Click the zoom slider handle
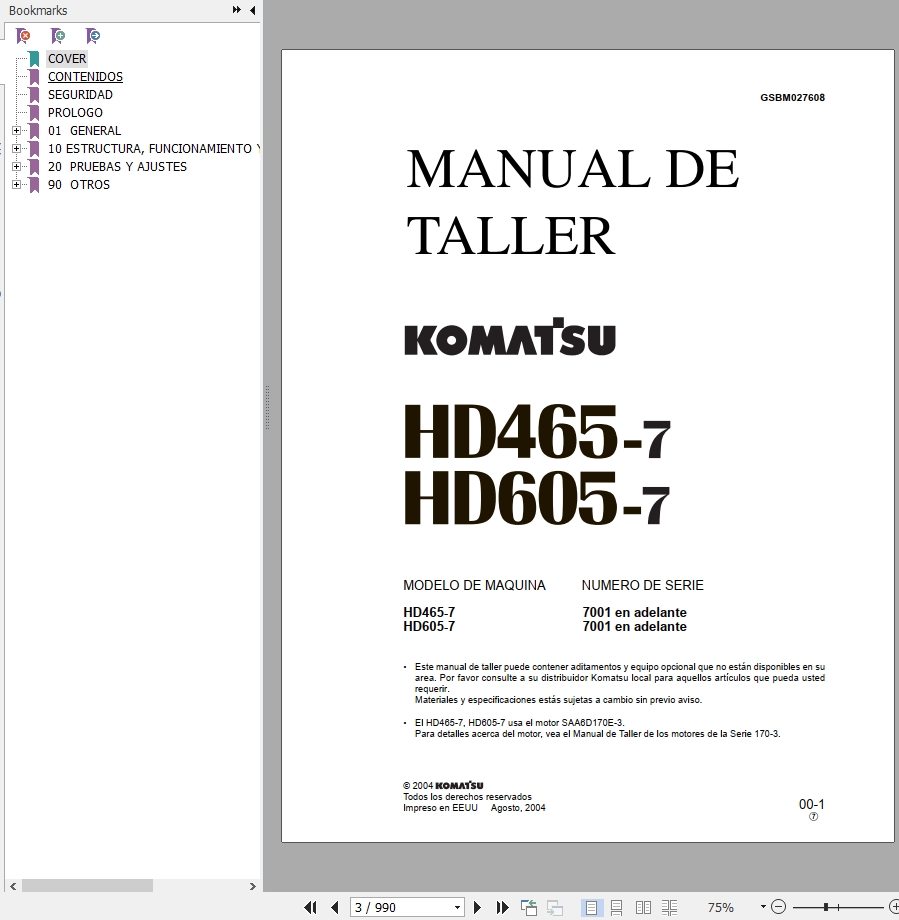Viewport: 899px width, 920px height. click(x=826, y=907)
